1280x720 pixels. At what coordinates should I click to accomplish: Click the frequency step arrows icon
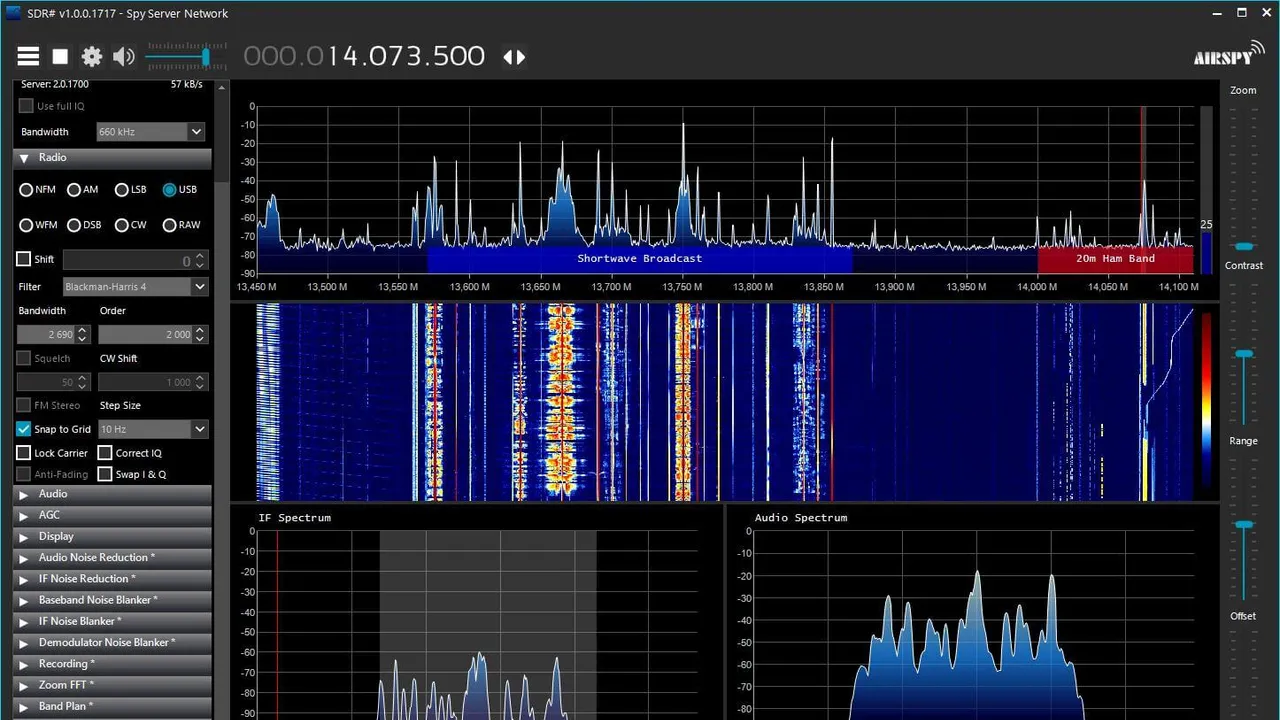coord(514,57)
